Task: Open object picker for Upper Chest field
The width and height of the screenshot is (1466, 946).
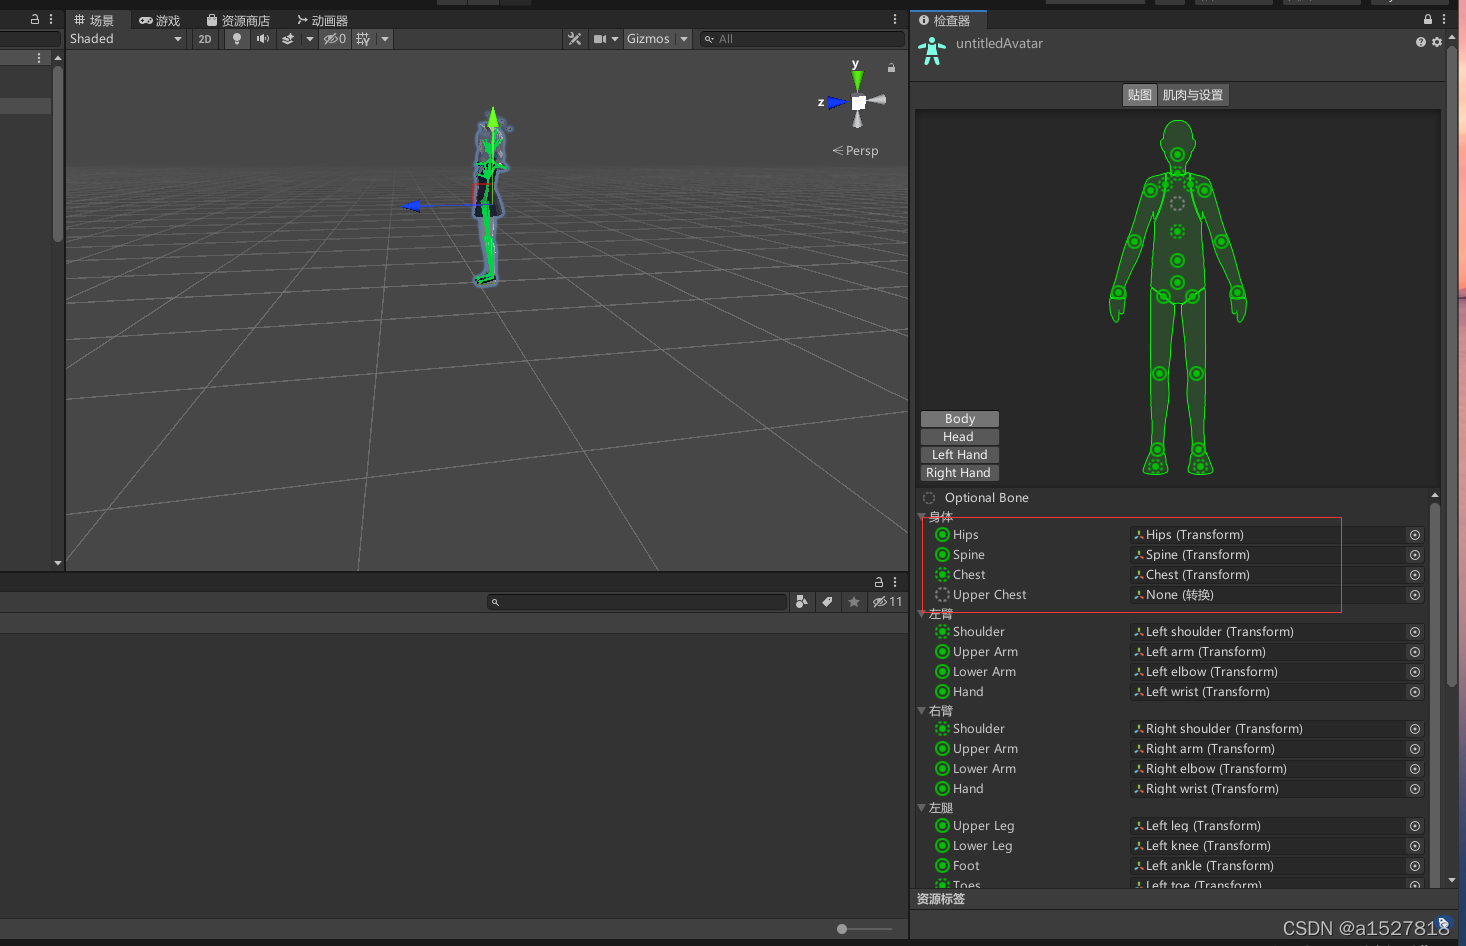Action: click(1415, 595)
